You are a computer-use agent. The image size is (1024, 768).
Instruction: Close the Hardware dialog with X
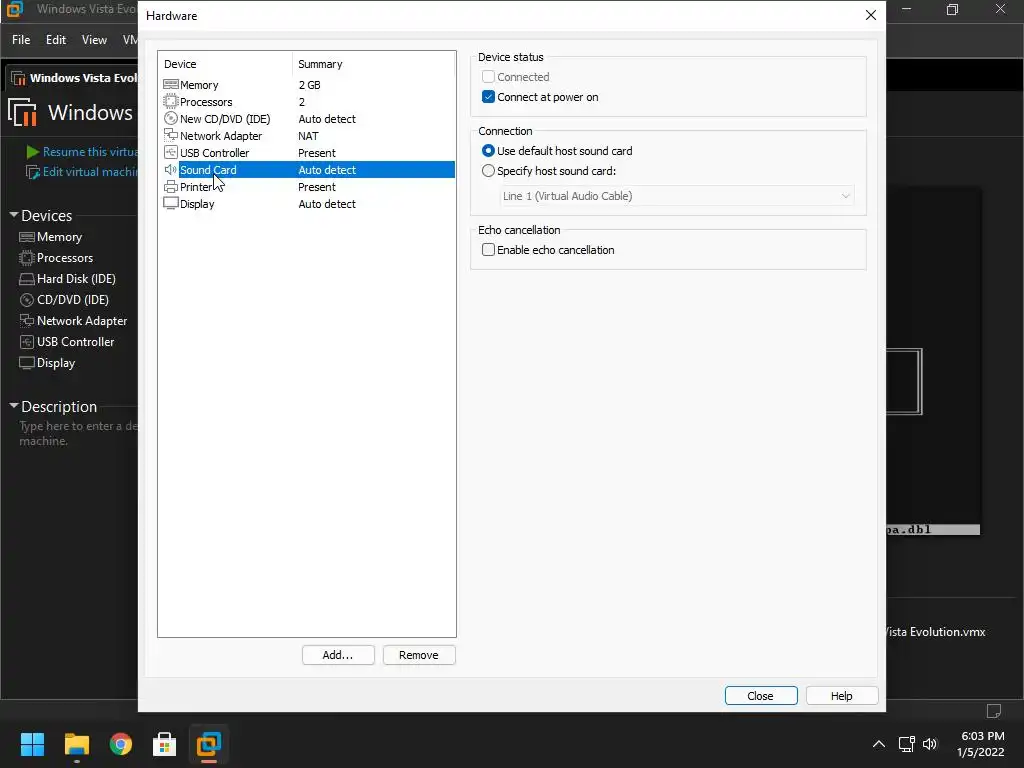(871, 15)
